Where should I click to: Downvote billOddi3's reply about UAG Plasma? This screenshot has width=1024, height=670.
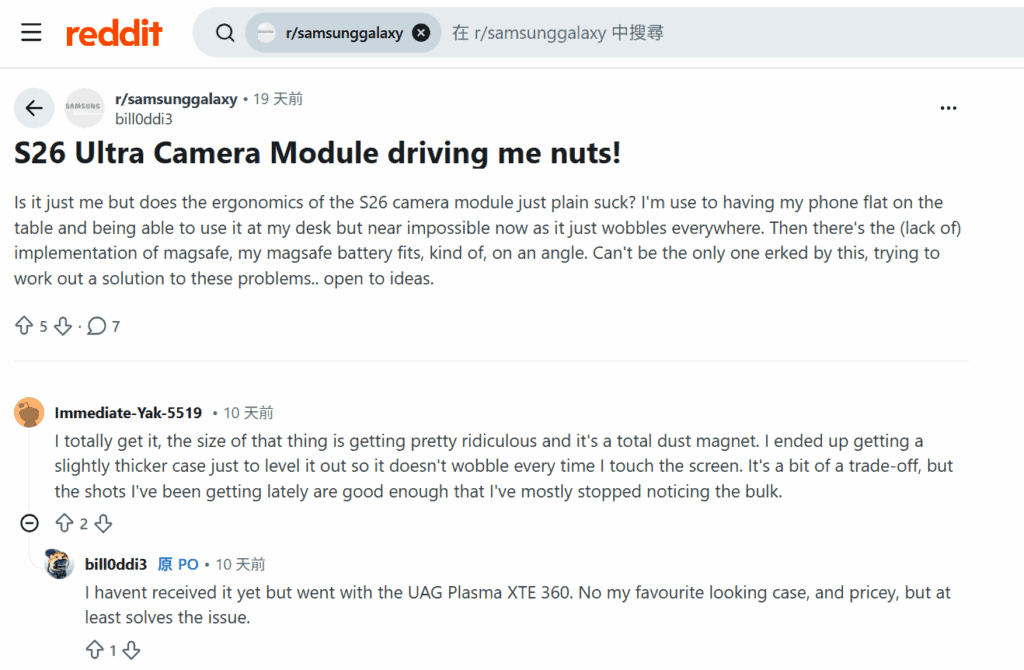[x=131, y=650]
